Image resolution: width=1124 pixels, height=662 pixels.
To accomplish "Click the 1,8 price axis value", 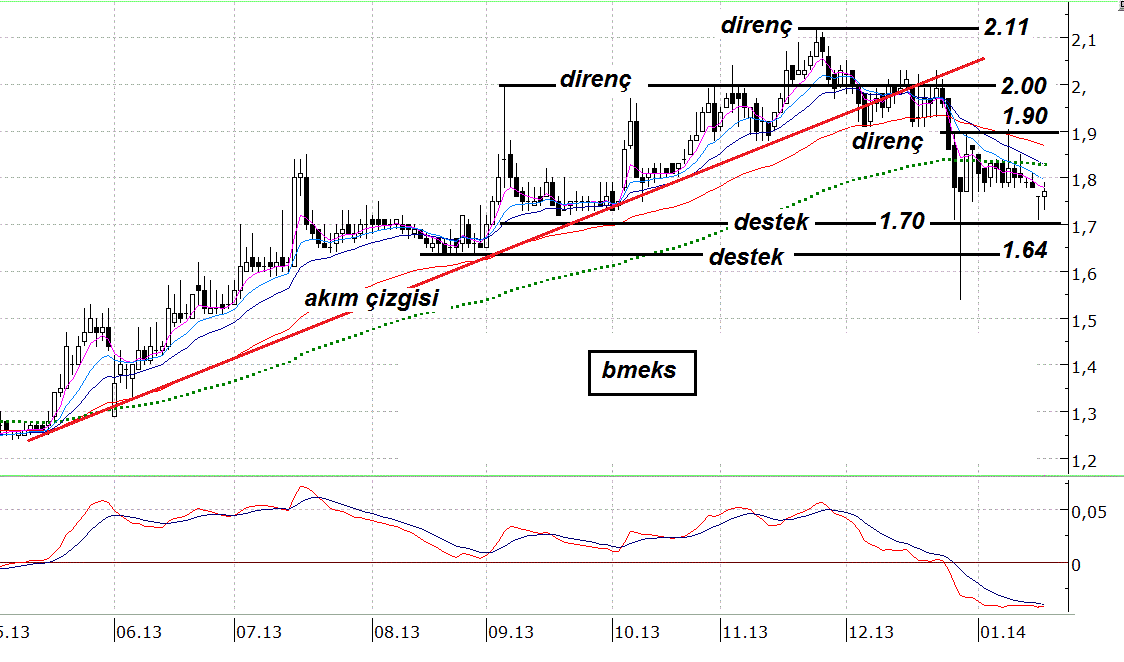I will coord(1084,181).
